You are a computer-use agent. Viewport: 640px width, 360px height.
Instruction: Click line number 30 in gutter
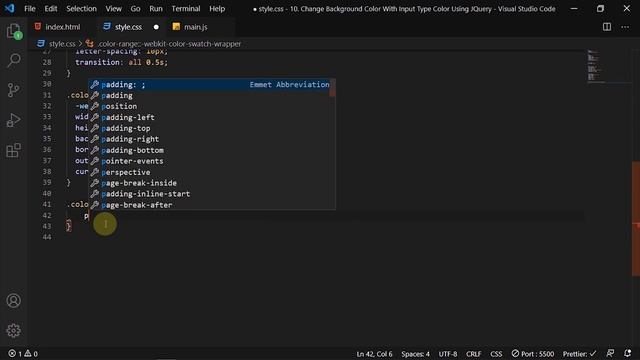[47, 84]
